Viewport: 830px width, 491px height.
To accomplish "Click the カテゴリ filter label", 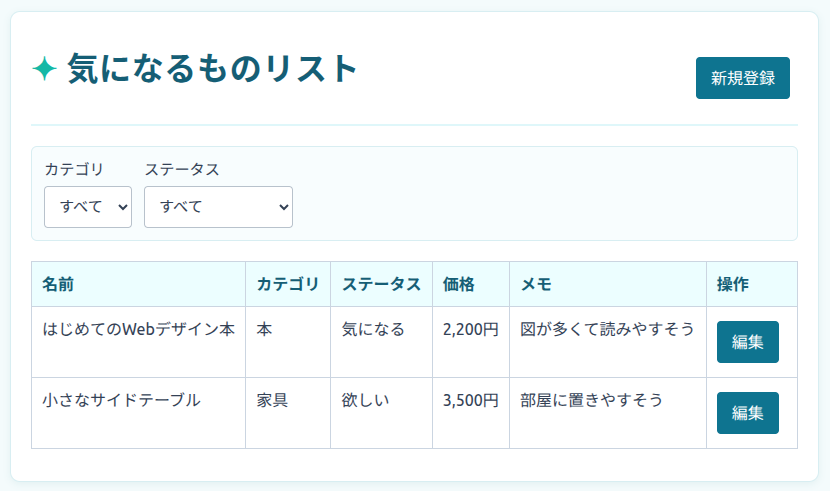I will (74, 169).
